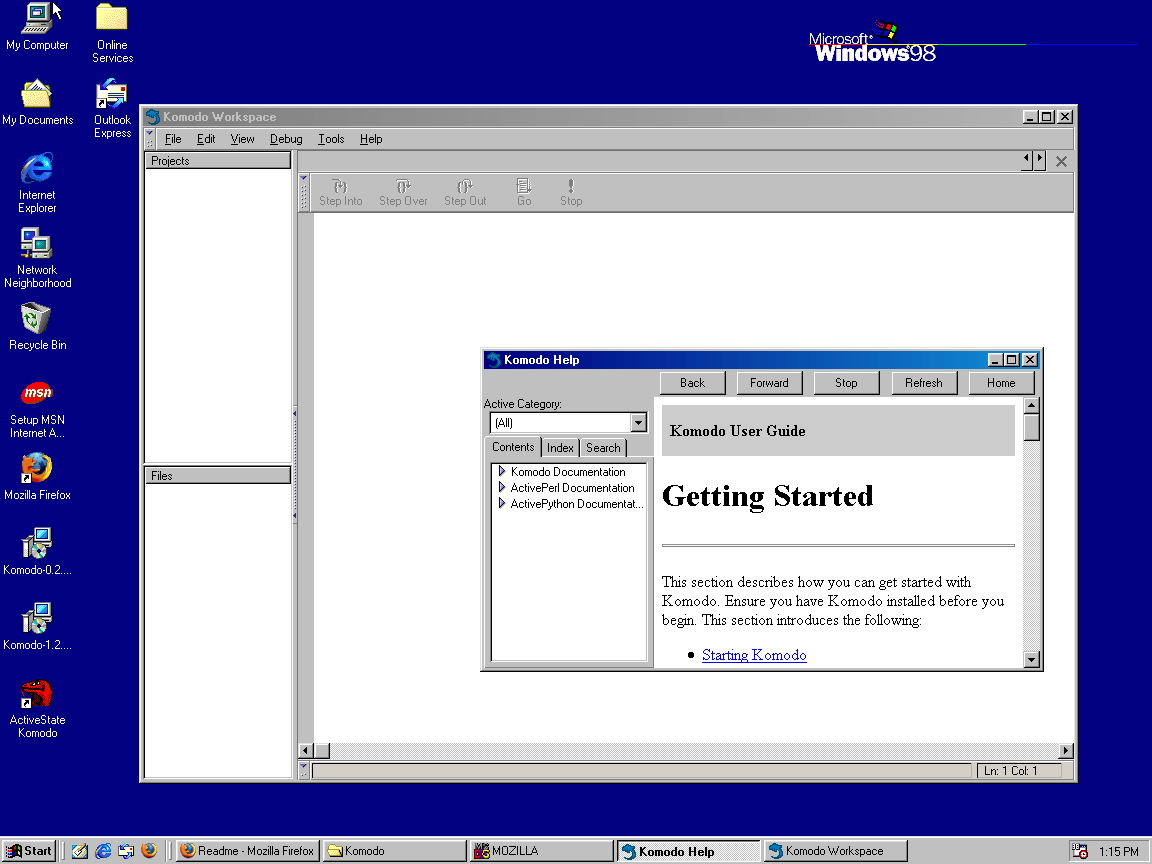Select the Komodo-0.2 installer desktop icon
Viewport: 1152px width, 864px height.
click(x=37, y=552)
